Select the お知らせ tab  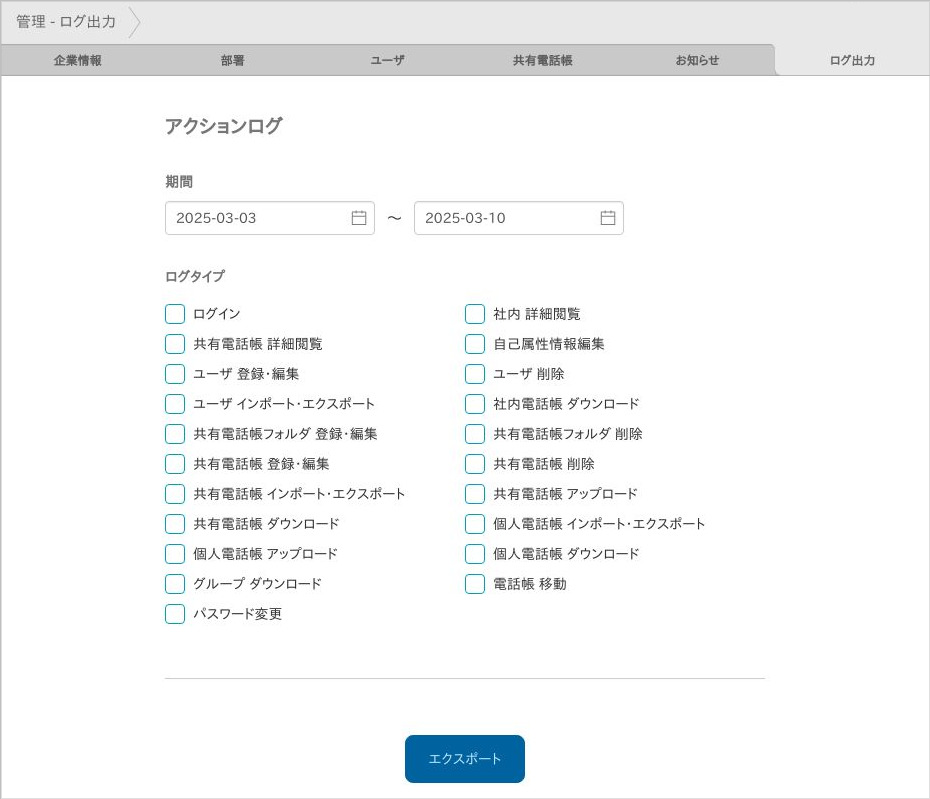698,60
